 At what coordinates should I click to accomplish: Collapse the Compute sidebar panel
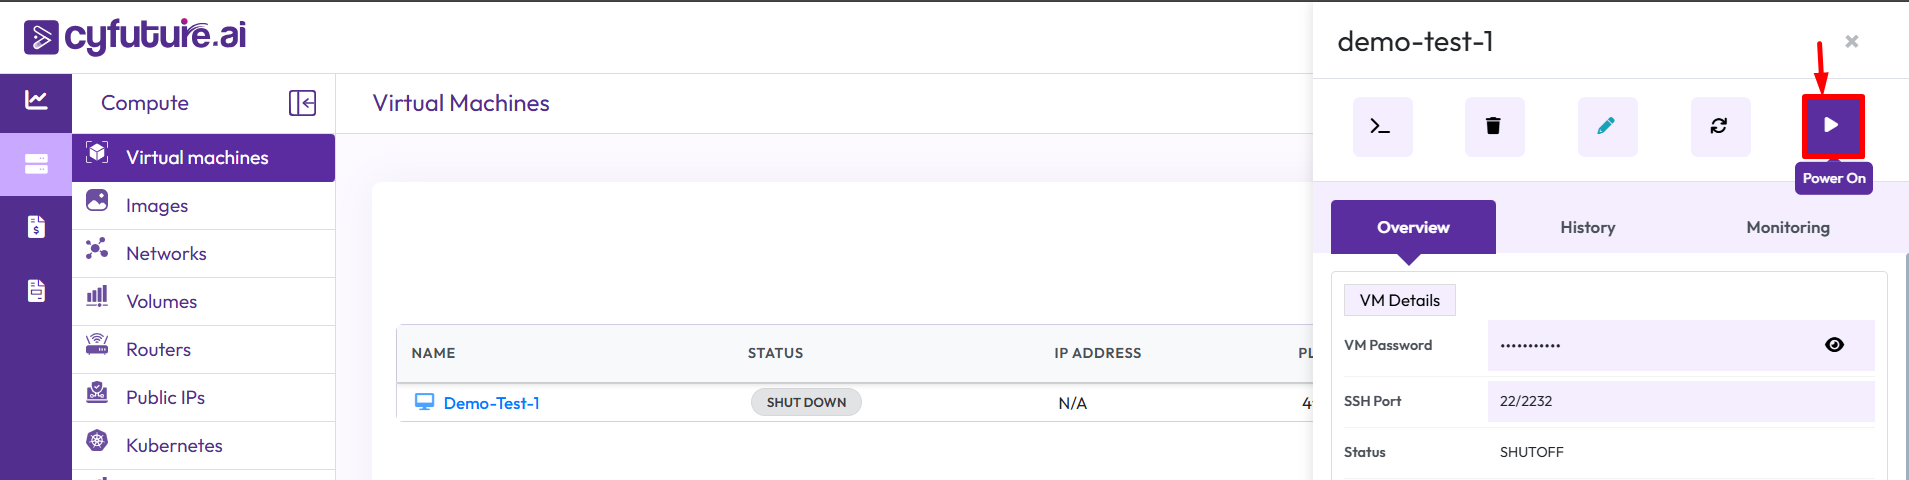[x=302, y=103]
